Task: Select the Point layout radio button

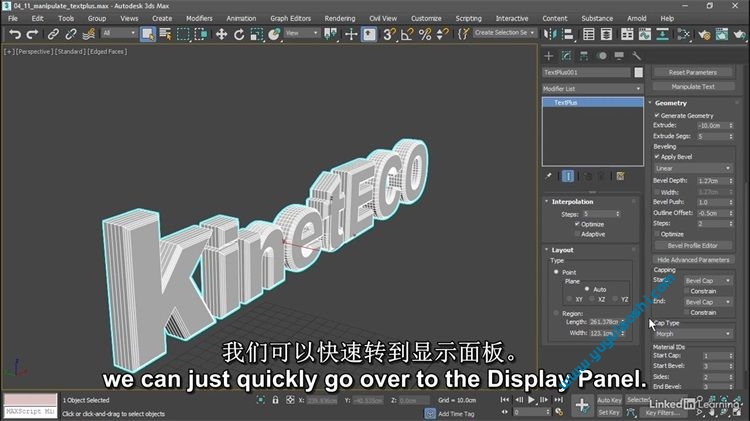Action: click(556, 272)
